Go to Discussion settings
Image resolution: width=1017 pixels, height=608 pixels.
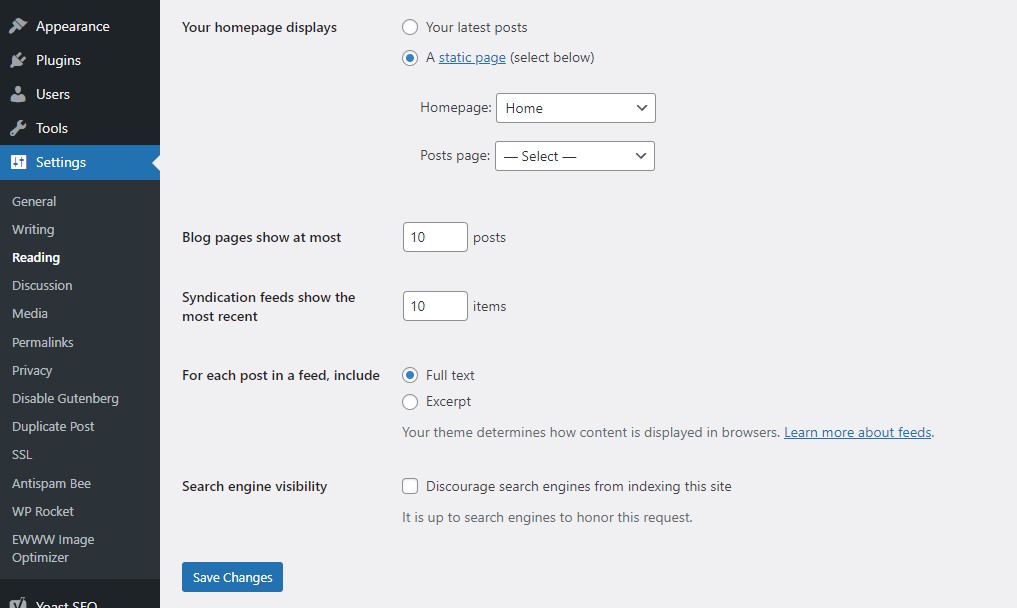pos(42,286)
